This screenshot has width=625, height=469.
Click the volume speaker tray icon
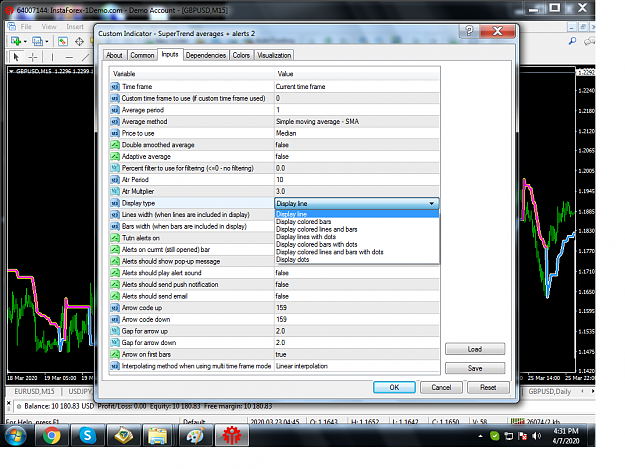pos(537,436)
